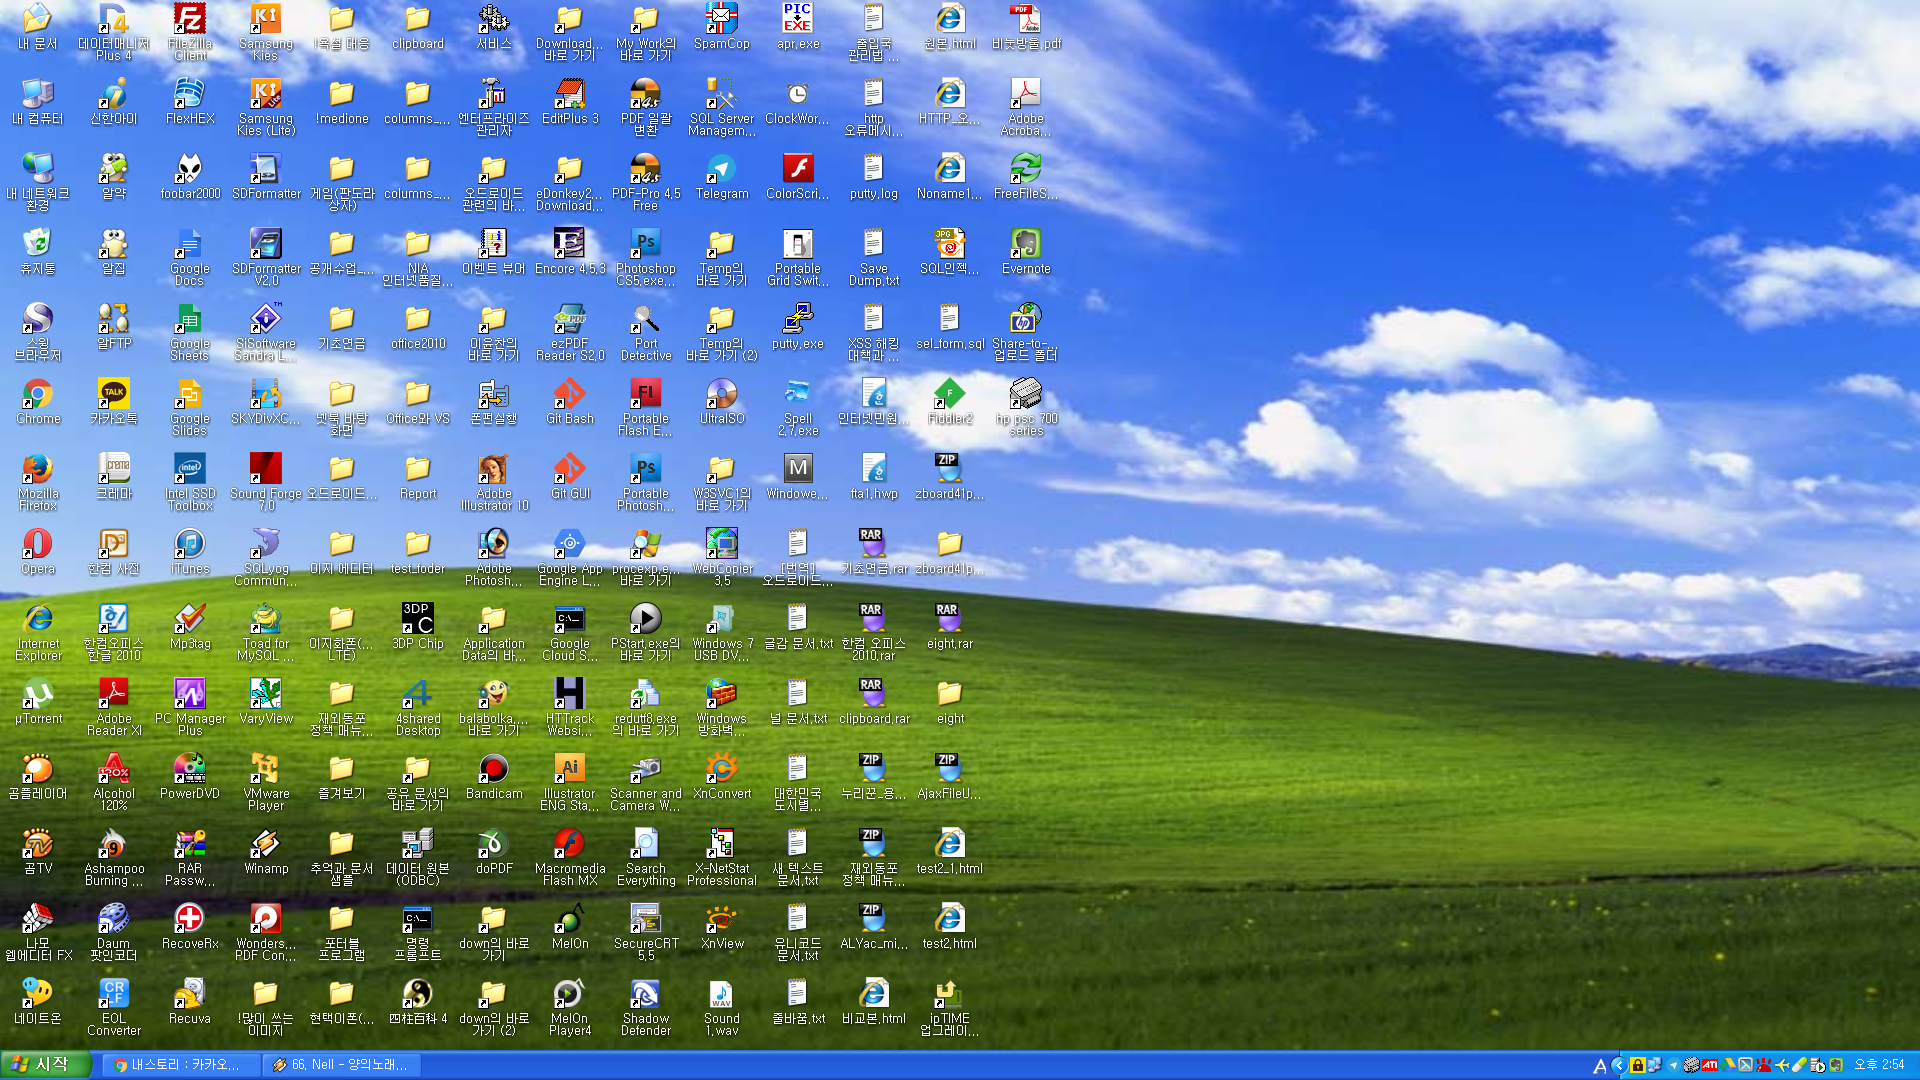
Task: Open the Mp3tag desktop icon
Action: point(190,626)
